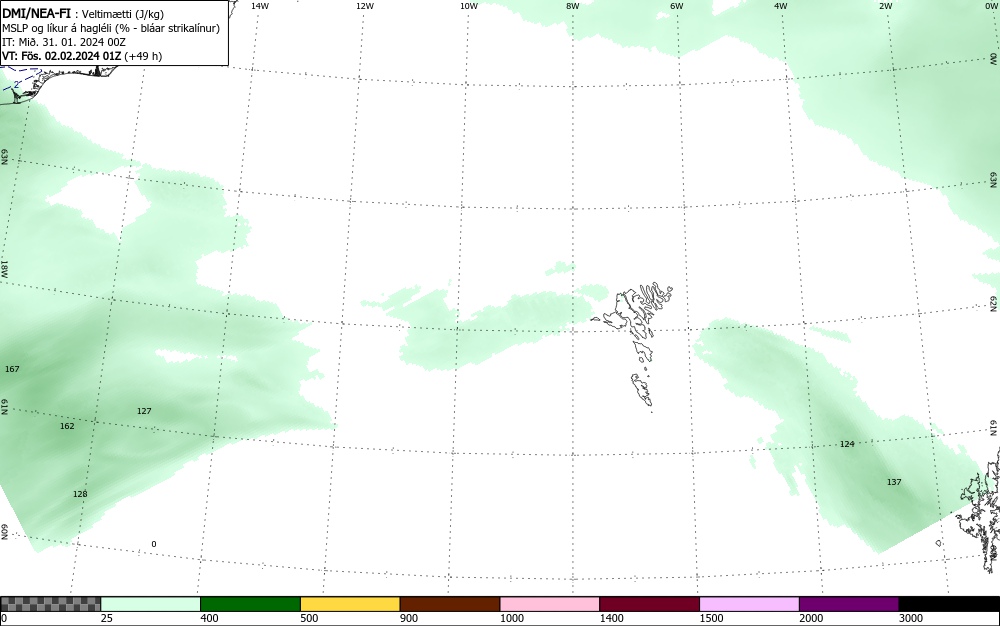Click the maroon legend swatch for 1400
The width and height of the screenshot is (1000, 626).
(649, 604)
